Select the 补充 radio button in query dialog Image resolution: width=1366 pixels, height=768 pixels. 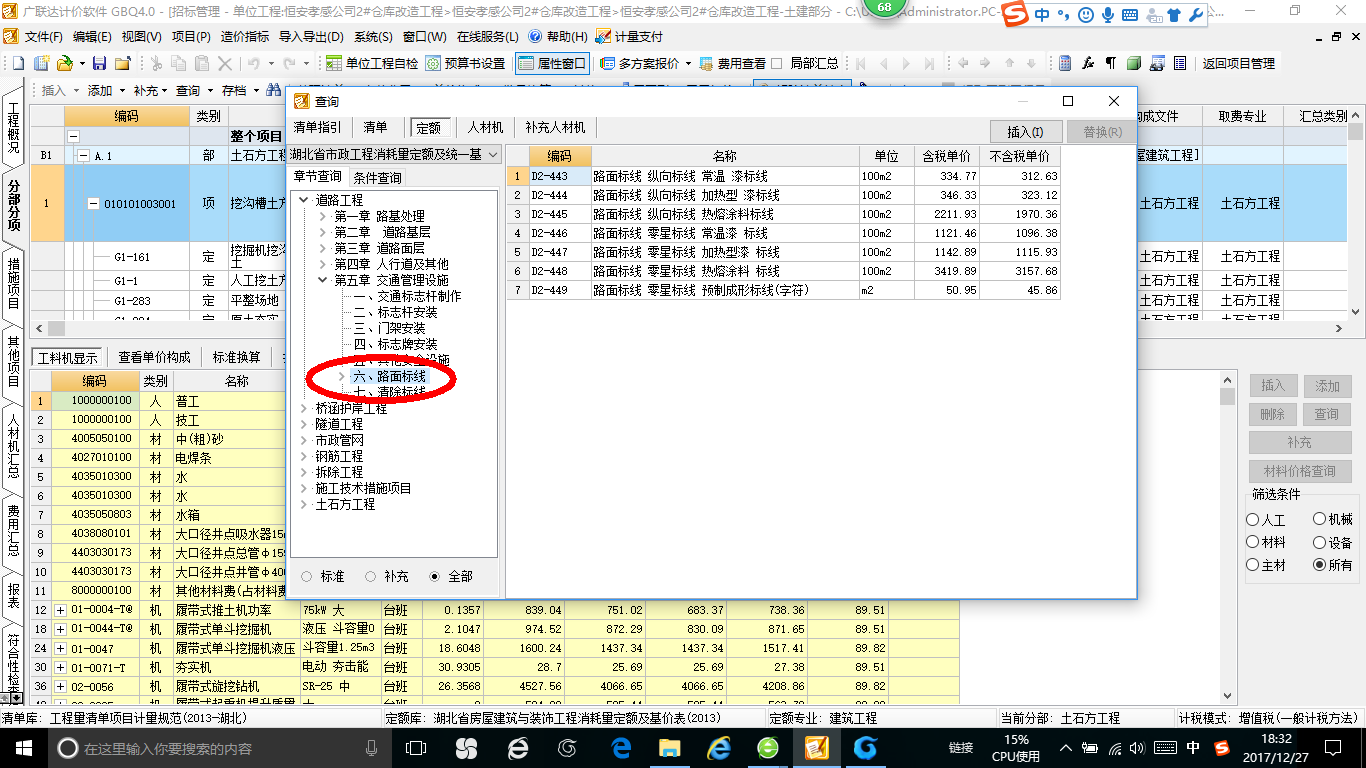coord(371,576)
